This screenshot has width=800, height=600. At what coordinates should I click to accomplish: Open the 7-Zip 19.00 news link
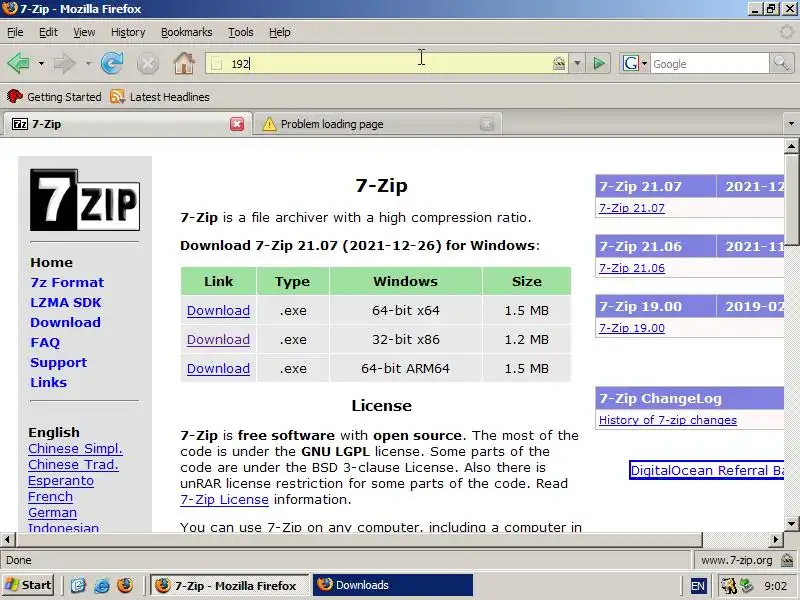(x=632, y=328)
